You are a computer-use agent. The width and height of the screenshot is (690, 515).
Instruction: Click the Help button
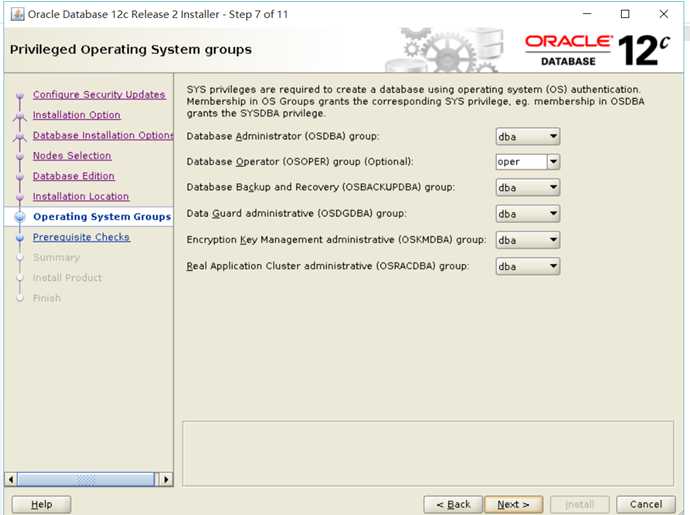41,504
